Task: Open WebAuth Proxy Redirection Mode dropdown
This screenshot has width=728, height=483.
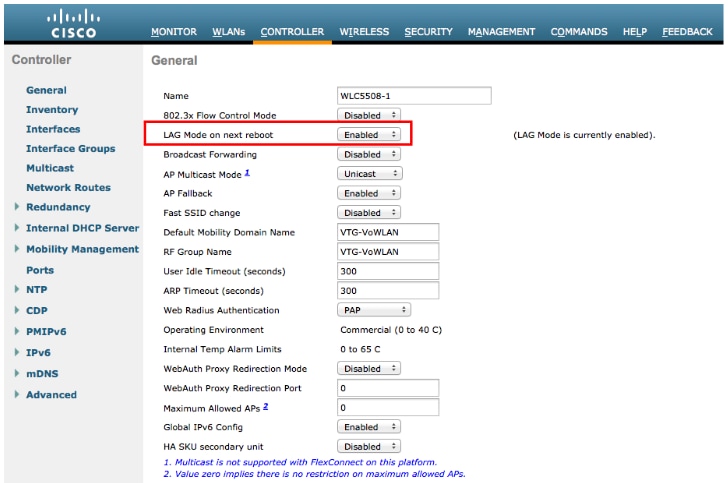Action: pos(369,368)
